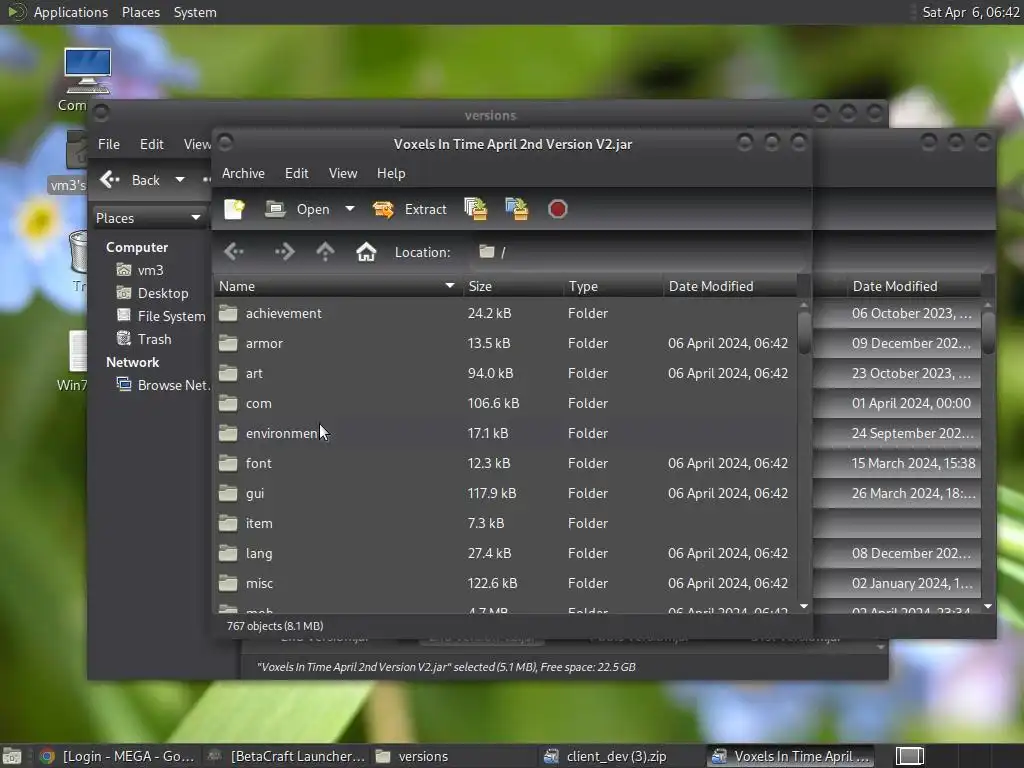Viewport: 1024px width, 768px height.
Task: Open Edit menu in versions window
Action: click(152, 144)
